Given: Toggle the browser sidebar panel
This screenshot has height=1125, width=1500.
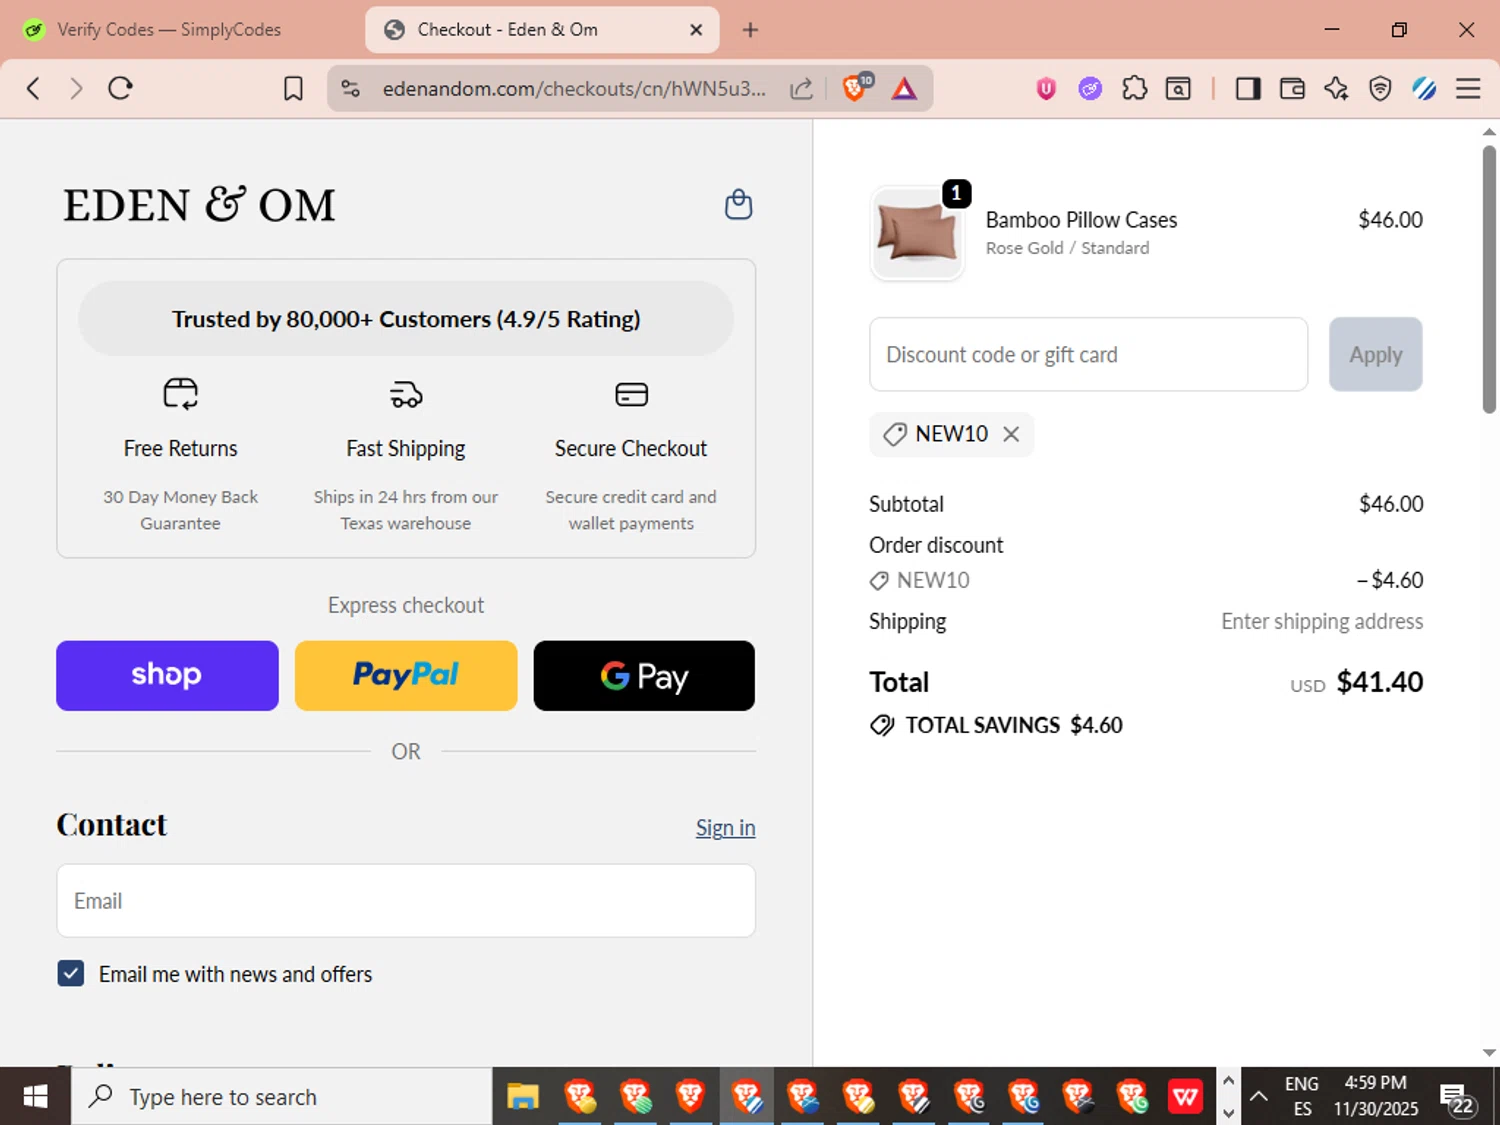Looking at the screenshot, I should tap(1248, 88).
